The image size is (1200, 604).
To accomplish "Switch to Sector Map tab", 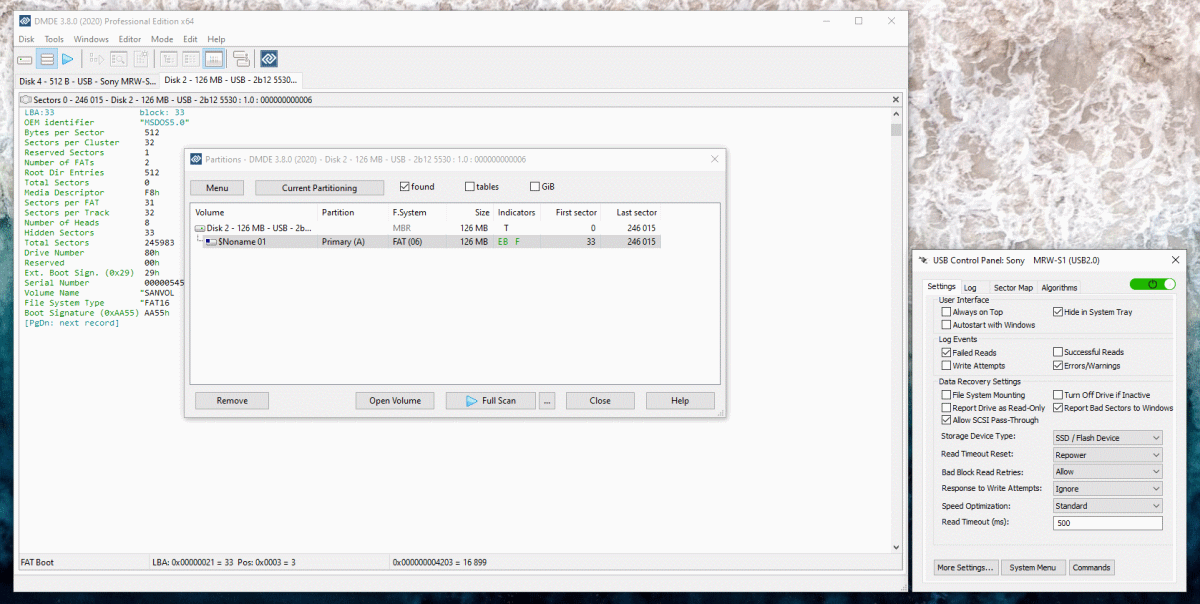I will 1013,287.
